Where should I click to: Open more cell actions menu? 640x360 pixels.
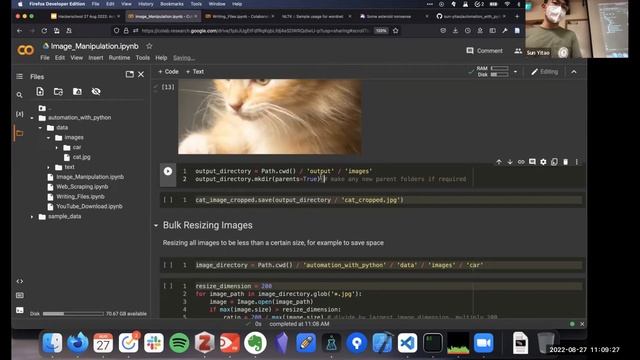(x=577, y=162)
